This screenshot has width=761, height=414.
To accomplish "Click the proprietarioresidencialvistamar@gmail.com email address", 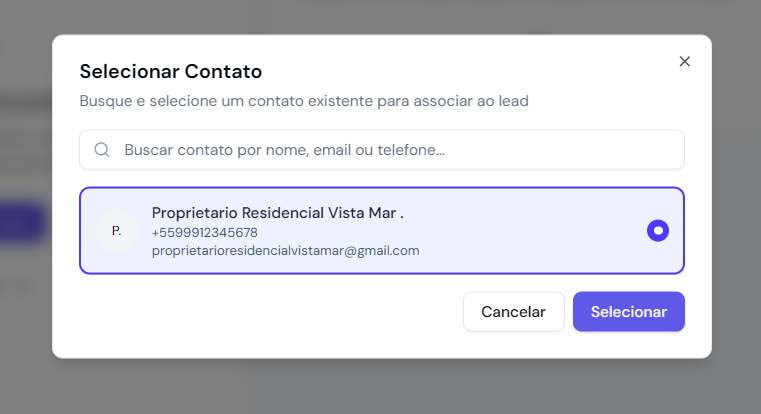I will pyautogui.click(x=285, y=250).
